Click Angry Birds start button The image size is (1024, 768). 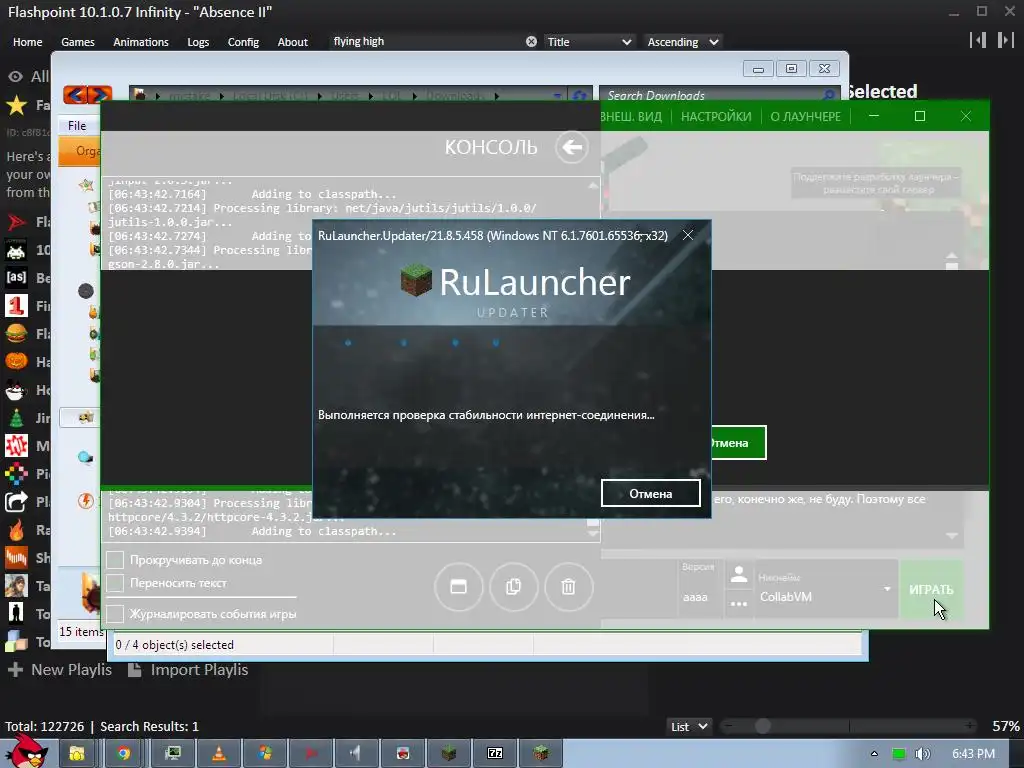(x=27, y=751)
